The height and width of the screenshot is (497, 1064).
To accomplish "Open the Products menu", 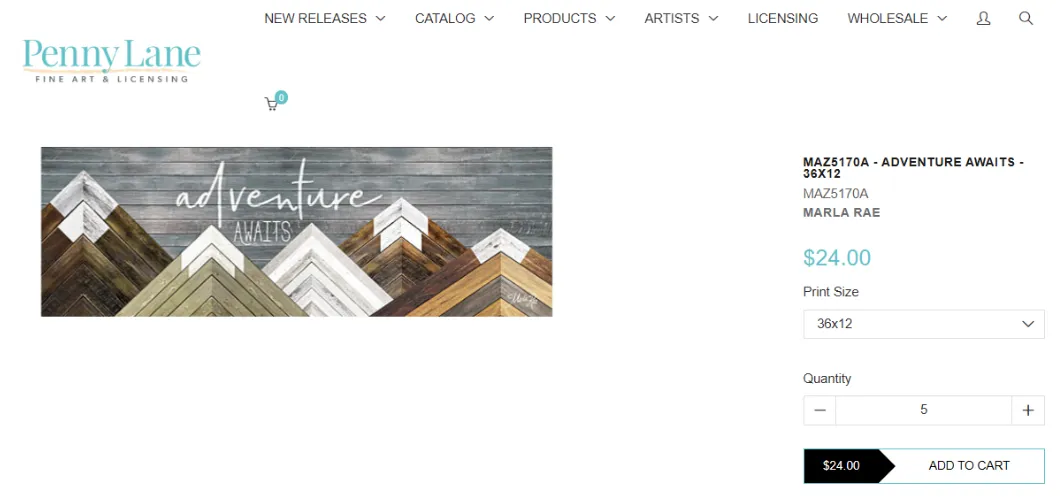I will (x=569, y=18).
